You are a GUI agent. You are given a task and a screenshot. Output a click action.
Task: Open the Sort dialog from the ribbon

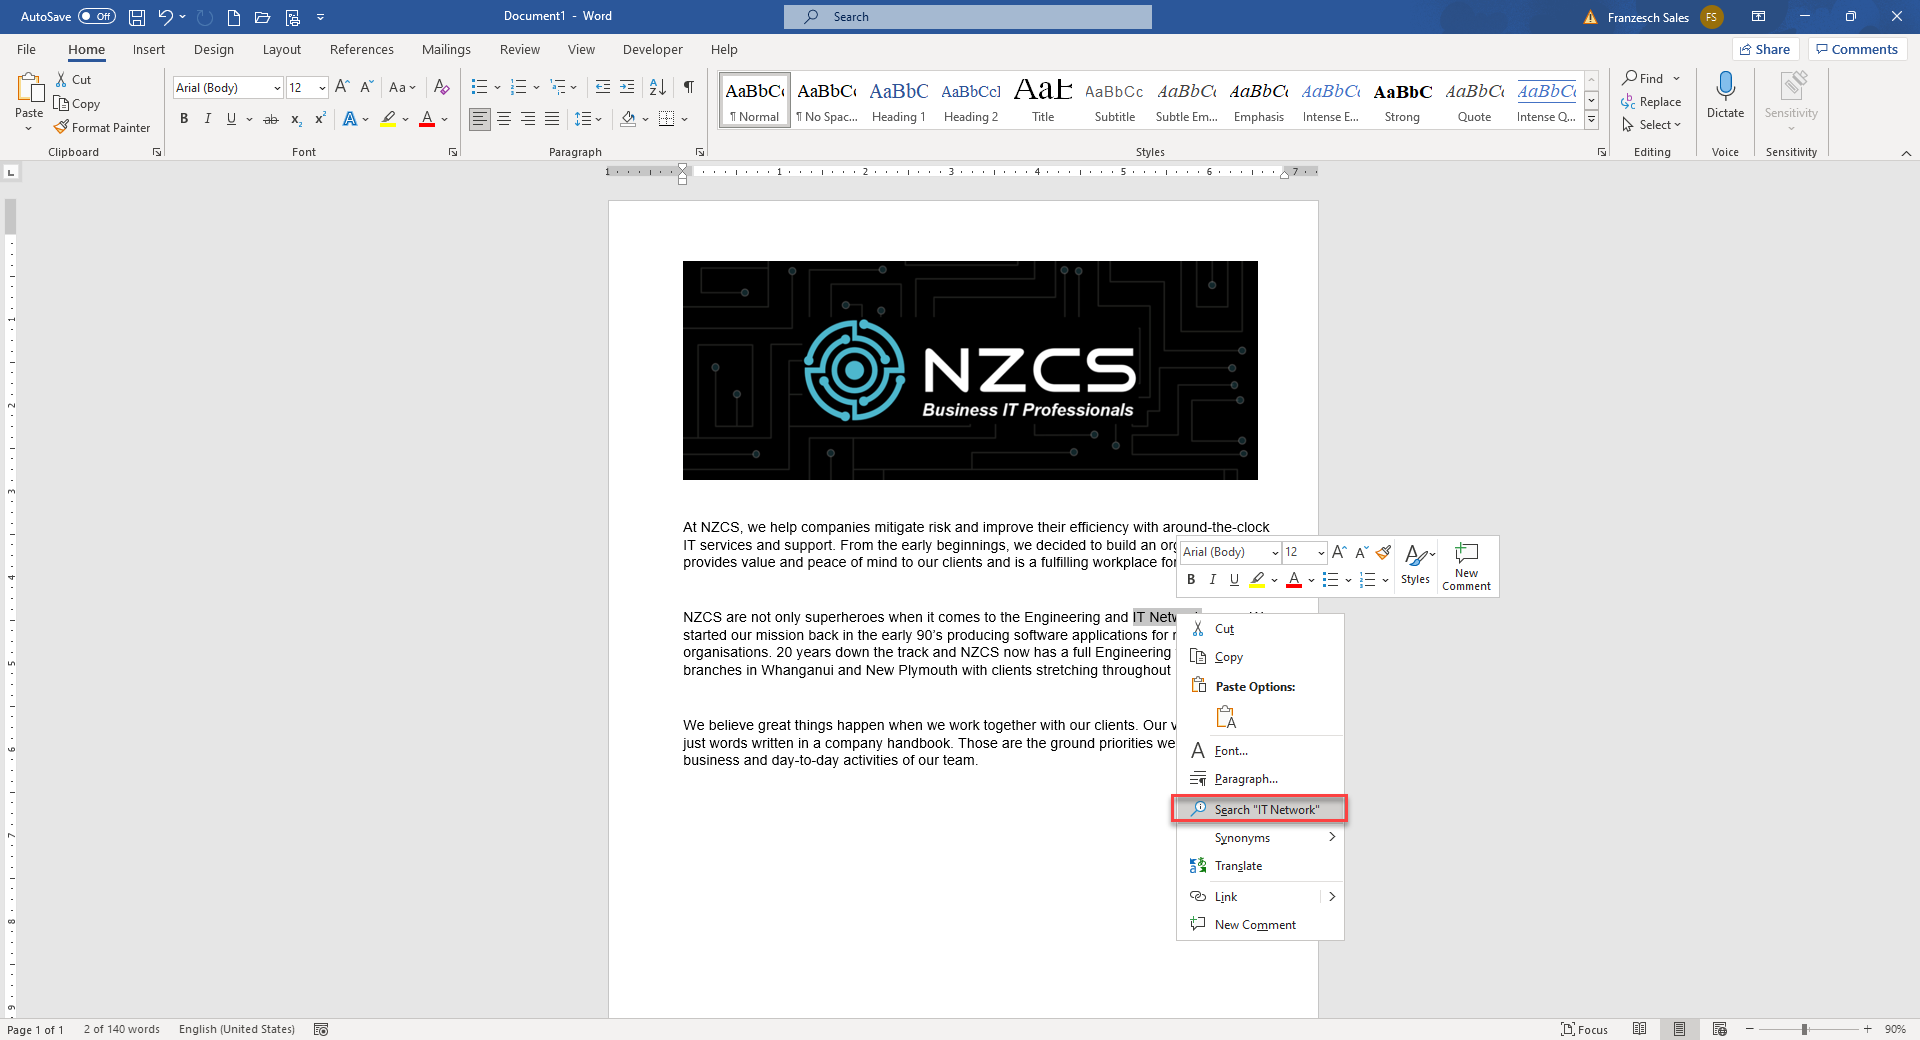[x=657, y=87]
